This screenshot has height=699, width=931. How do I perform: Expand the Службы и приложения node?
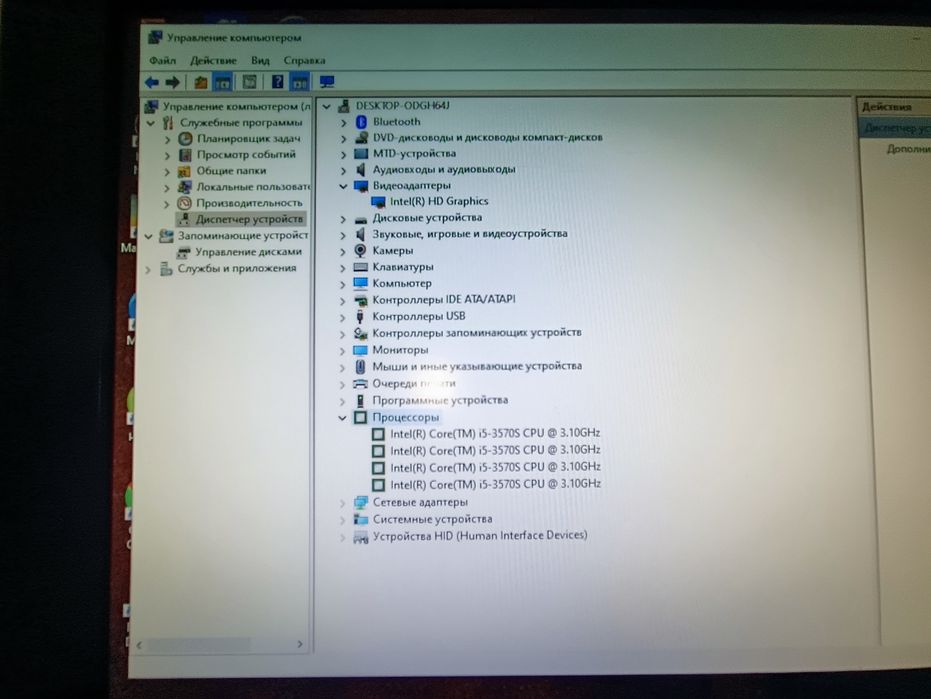point(148,270)
